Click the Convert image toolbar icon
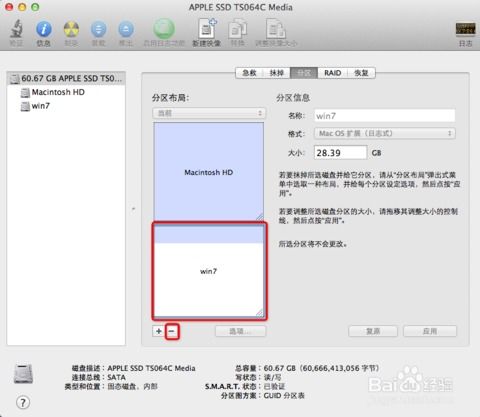The image size is (480, 417). pyautogui.click(x=238, y=29)
